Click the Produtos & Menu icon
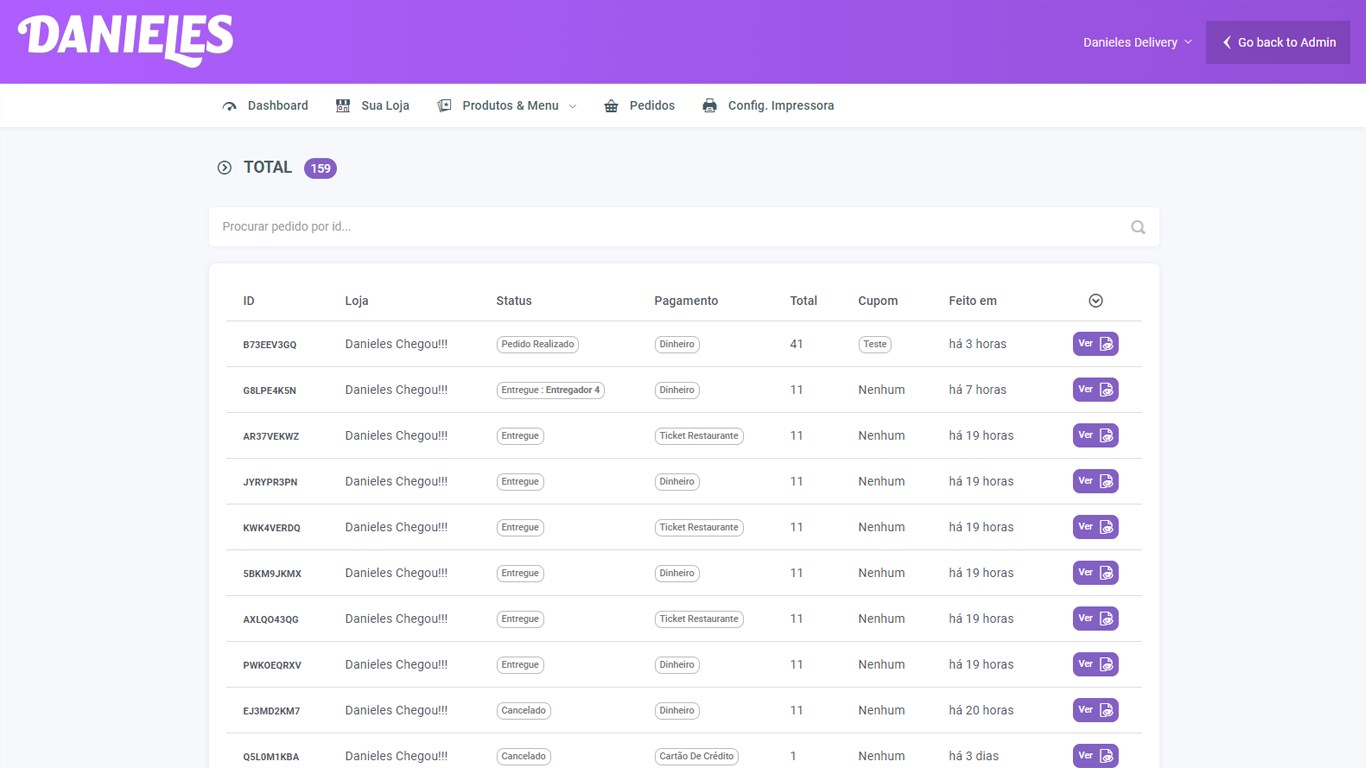The width and height of the screenshot is (1366, 768). point(444,106)
